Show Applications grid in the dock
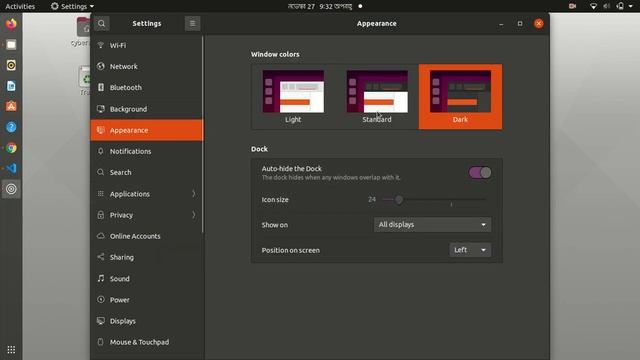The image size is (640, 360). click(x=11, y=349)
